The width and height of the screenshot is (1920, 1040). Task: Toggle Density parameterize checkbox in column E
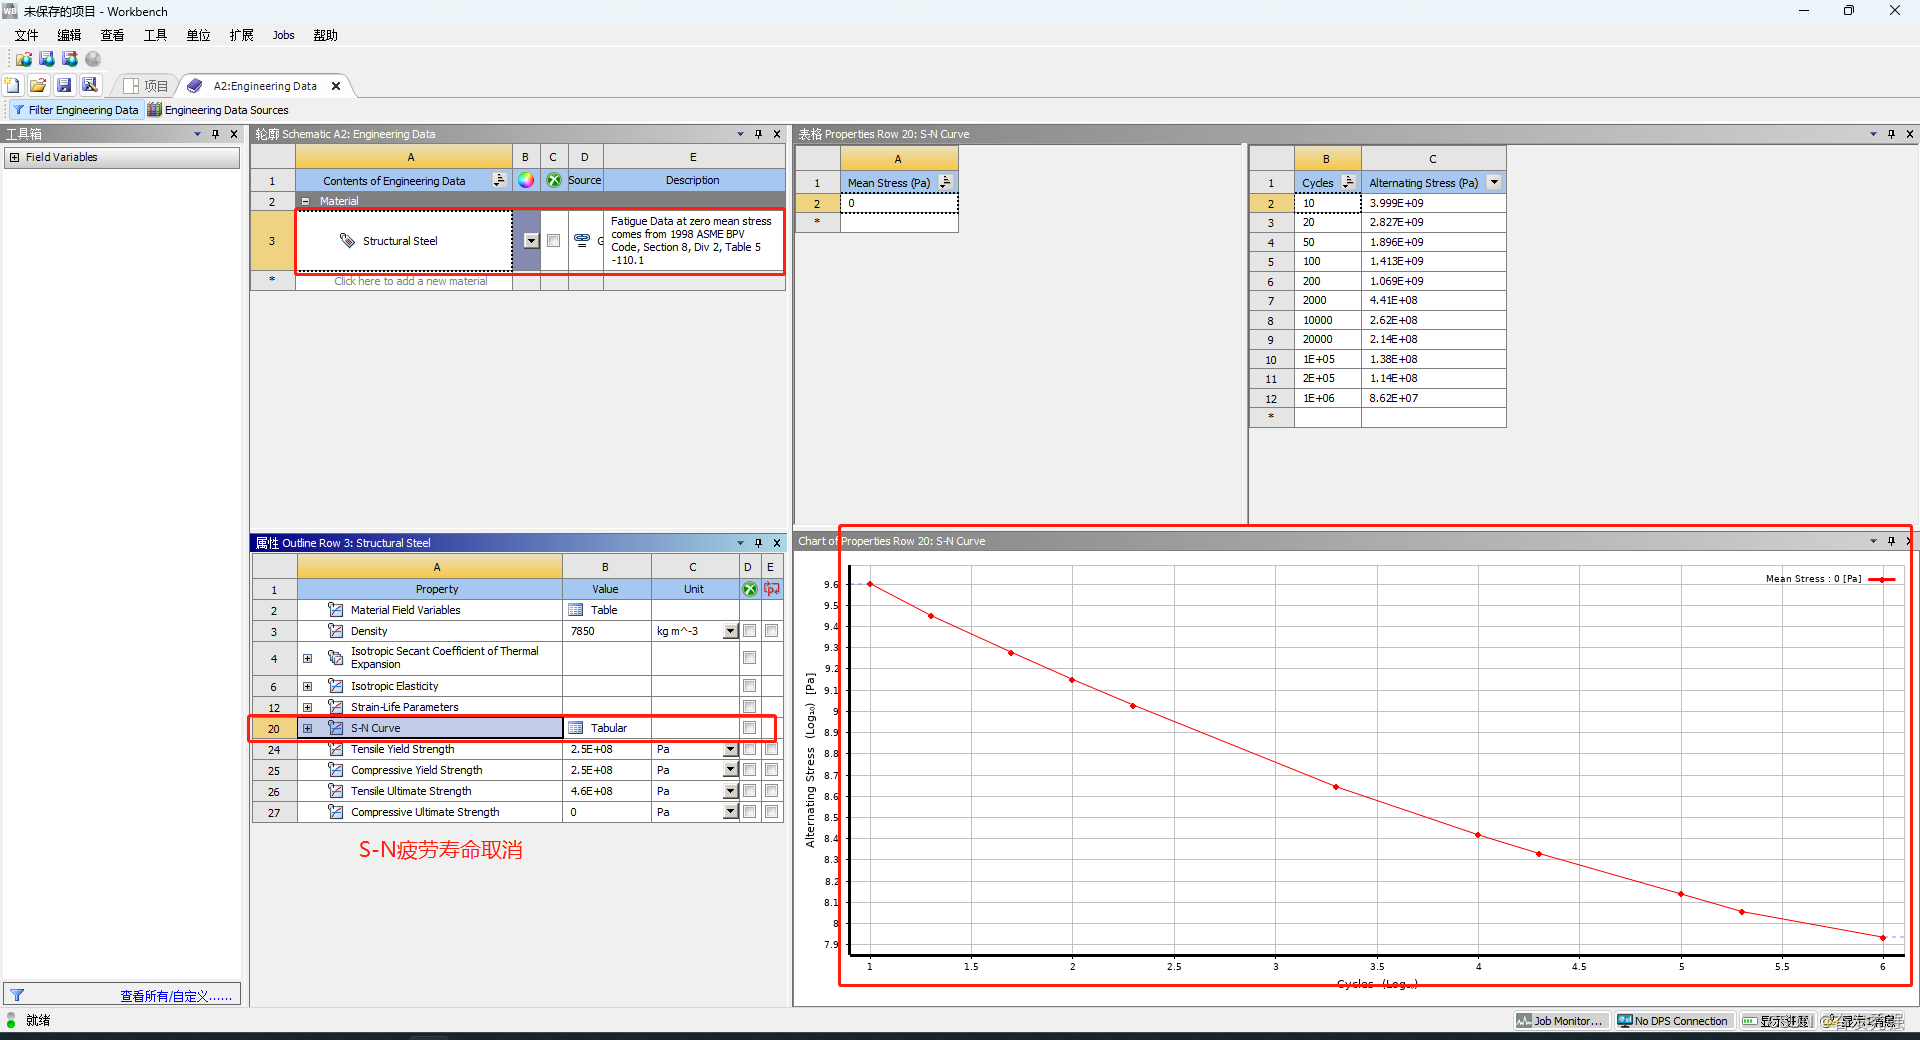pos(771,631)
